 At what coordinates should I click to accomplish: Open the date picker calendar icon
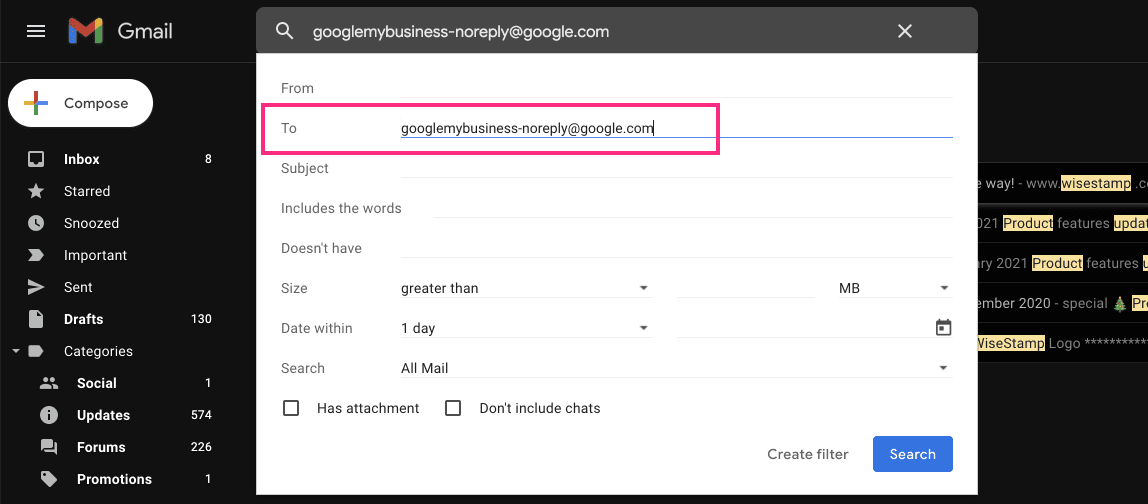[942, 328]
